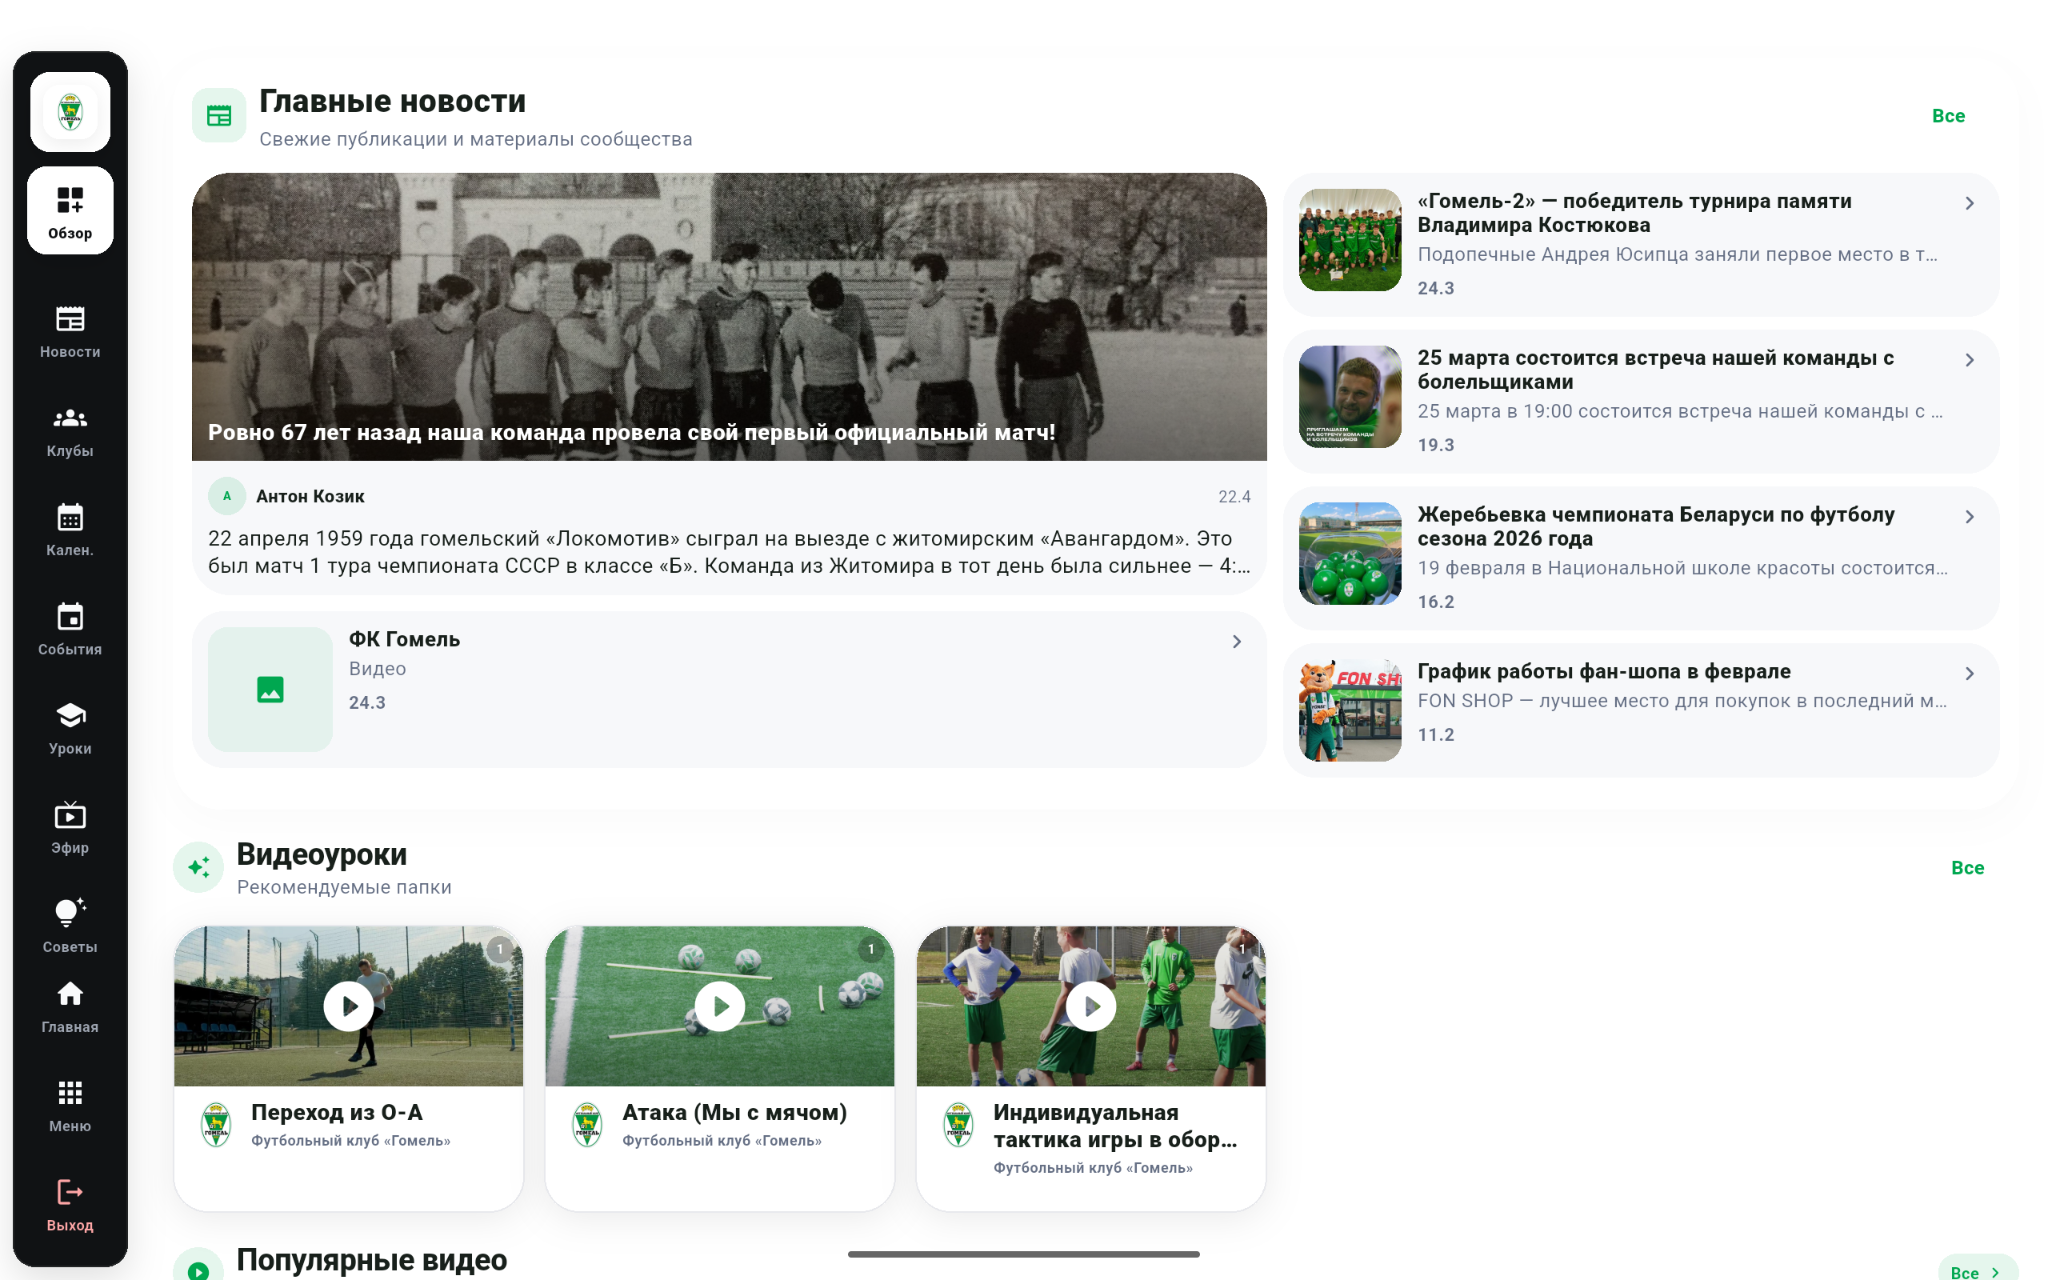
Task: Open the «Гомель-2» team photo thumbnail
Action: click(1350, 240)
